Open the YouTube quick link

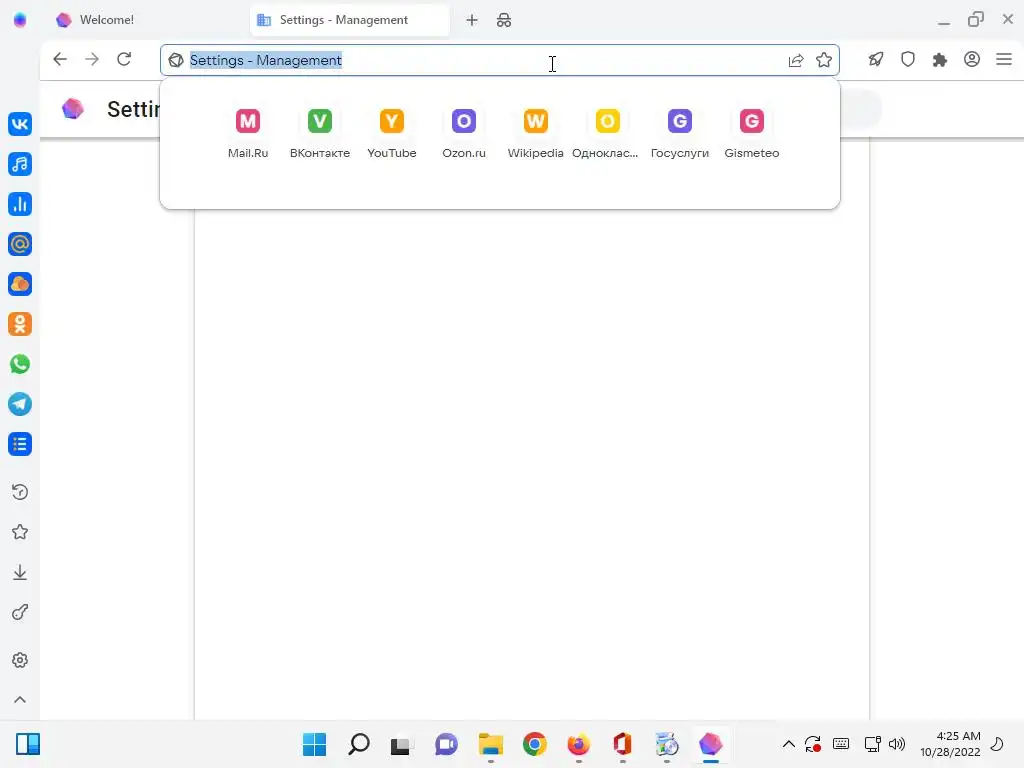[x=392, y=134]
